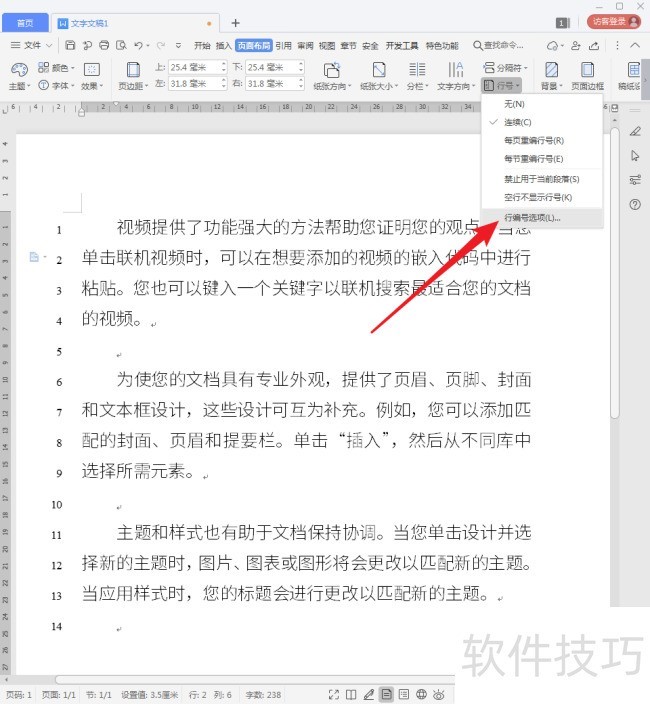This screenshot has height=704, width=650.
Task: Click the eye protection mode icon
Action: pos(439,695)
